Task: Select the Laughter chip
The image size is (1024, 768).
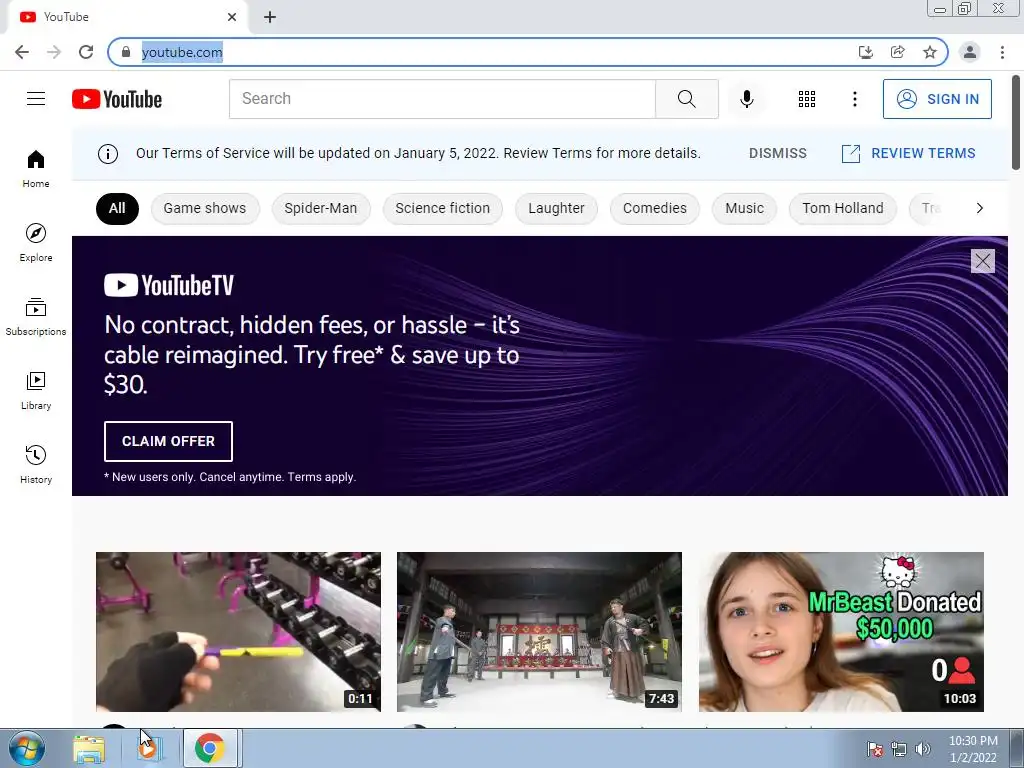Action: [x=556, y=208]
